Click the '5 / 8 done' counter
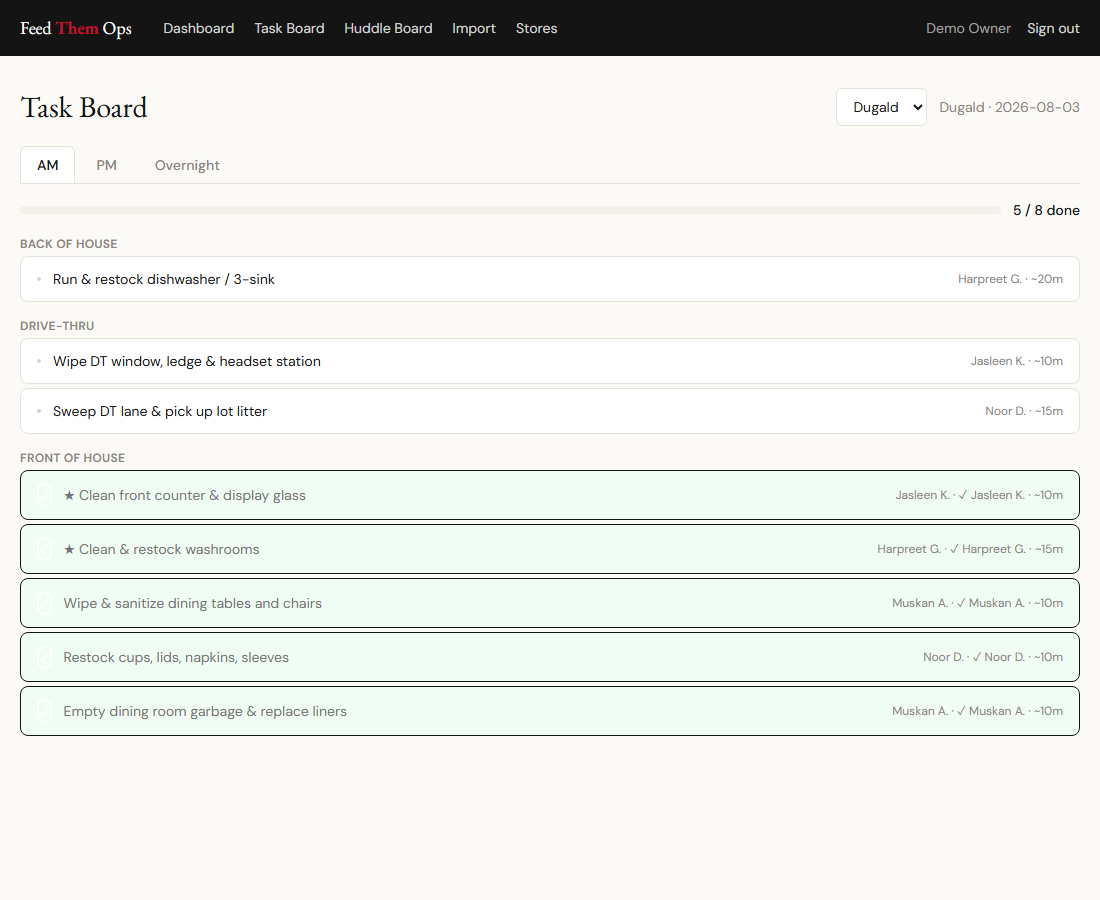The height and width of the screenshot is (900, 1100). (1046, 210)
